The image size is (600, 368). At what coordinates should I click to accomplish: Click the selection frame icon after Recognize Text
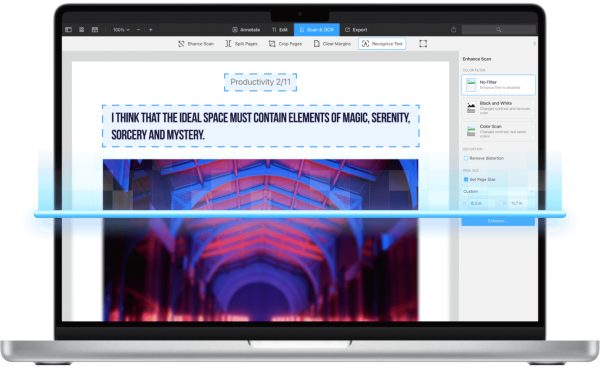[x=423, y=44]
